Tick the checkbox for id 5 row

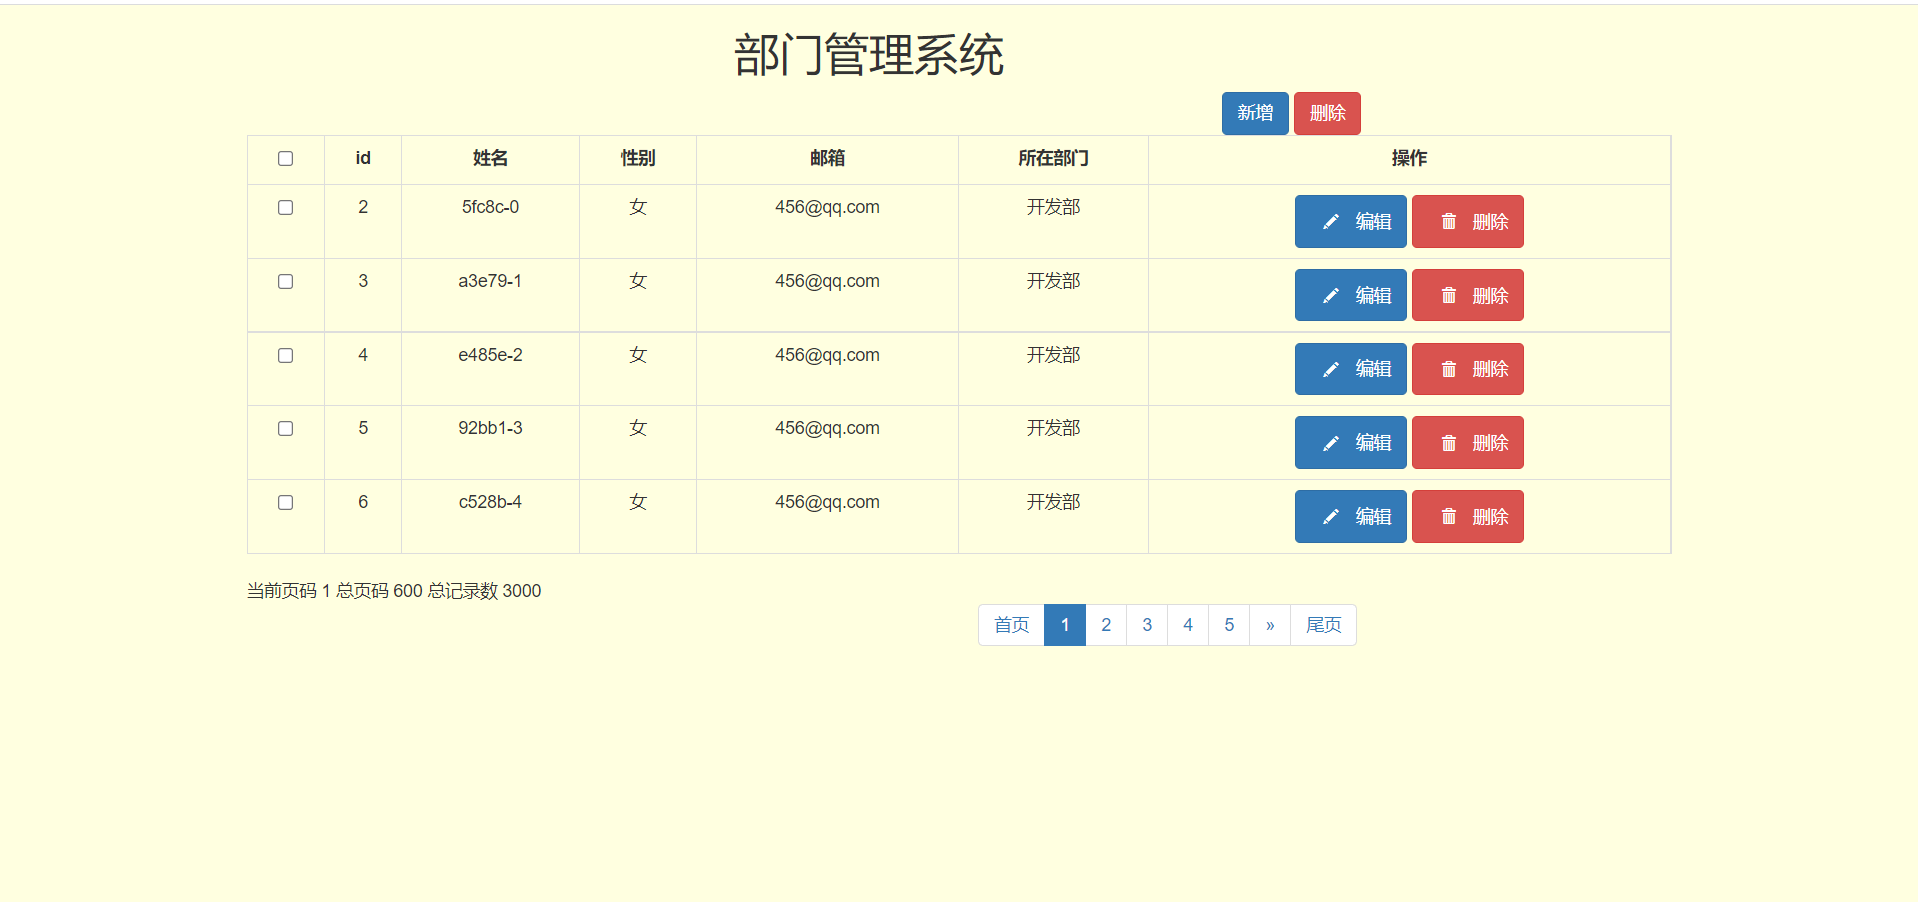(285, 428)
